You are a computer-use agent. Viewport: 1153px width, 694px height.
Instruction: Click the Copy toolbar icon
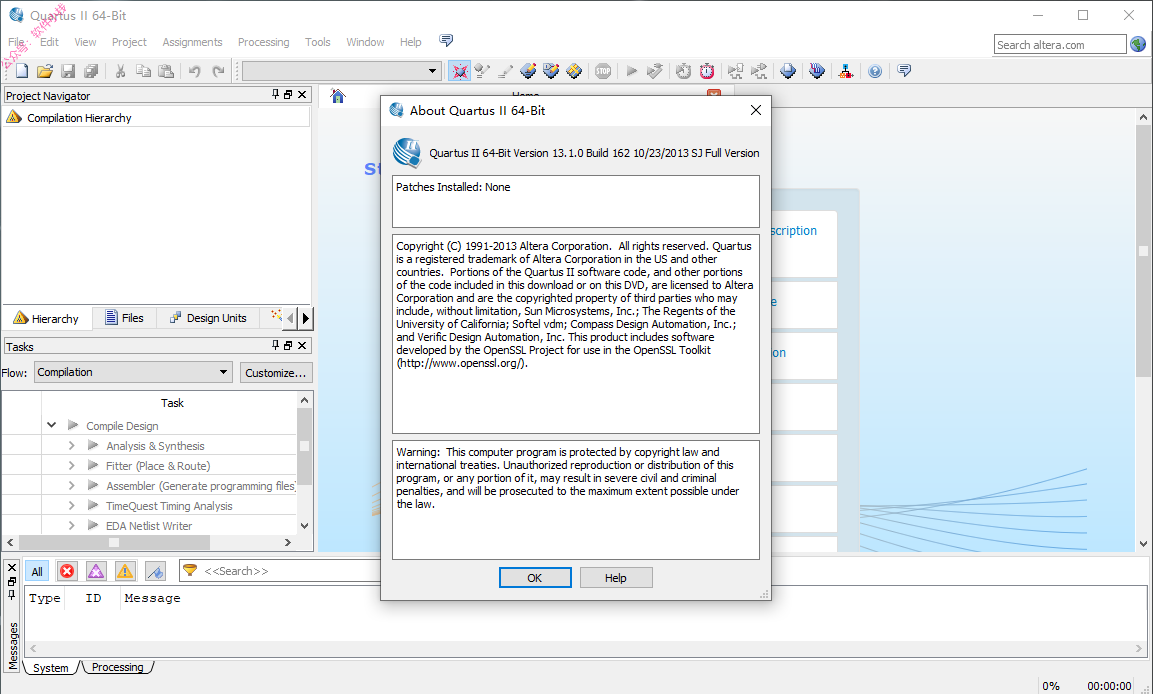[143, 71]
